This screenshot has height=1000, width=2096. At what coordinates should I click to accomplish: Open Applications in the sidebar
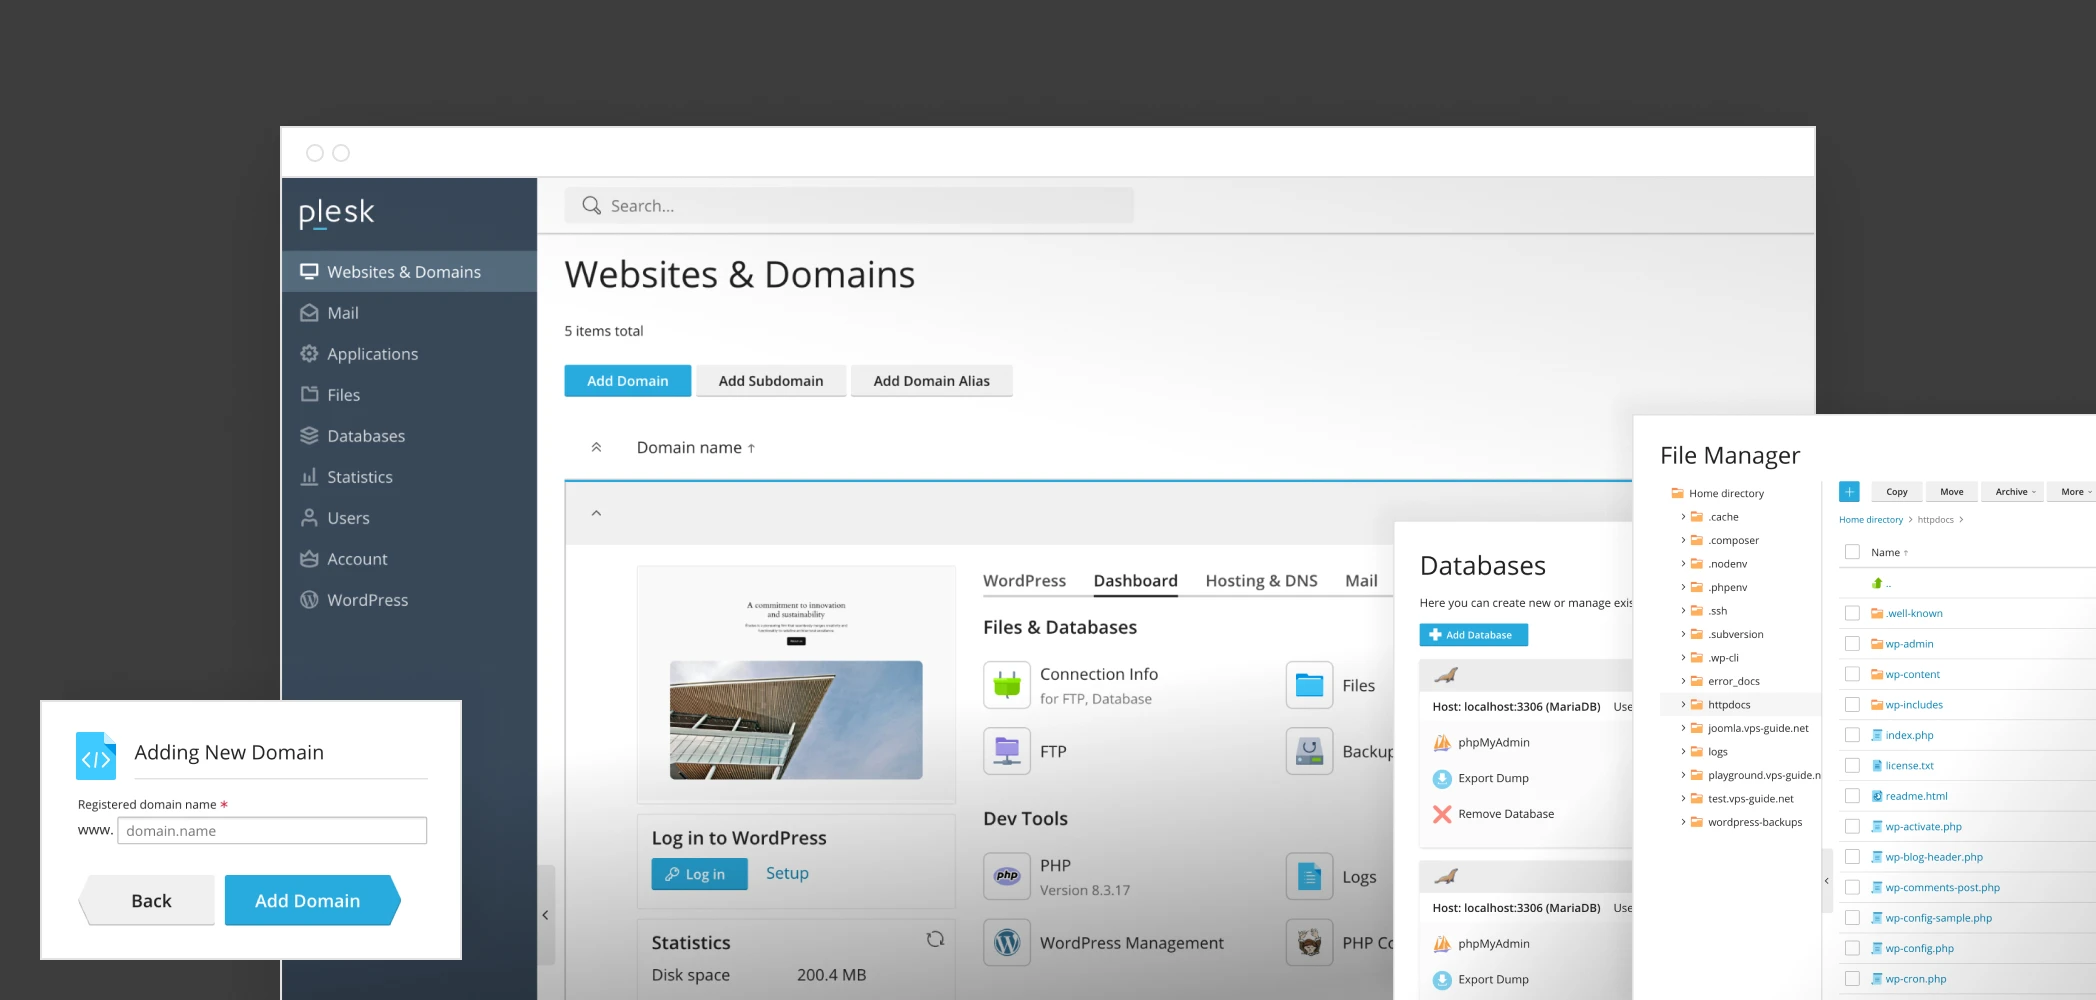pyautogui.click(x=408, y=354)
